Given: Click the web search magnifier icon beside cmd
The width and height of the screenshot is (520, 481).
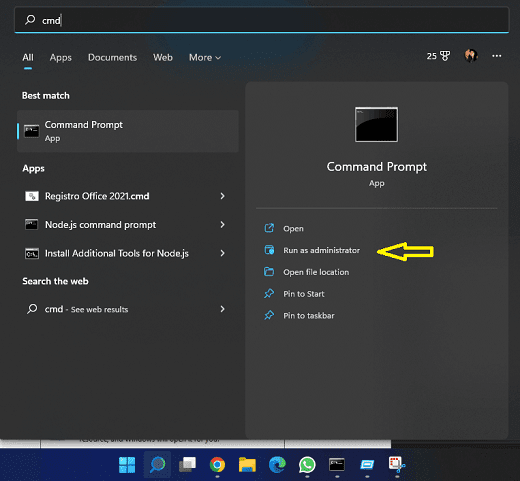Looking at the screenshot, I should (32, 309).
